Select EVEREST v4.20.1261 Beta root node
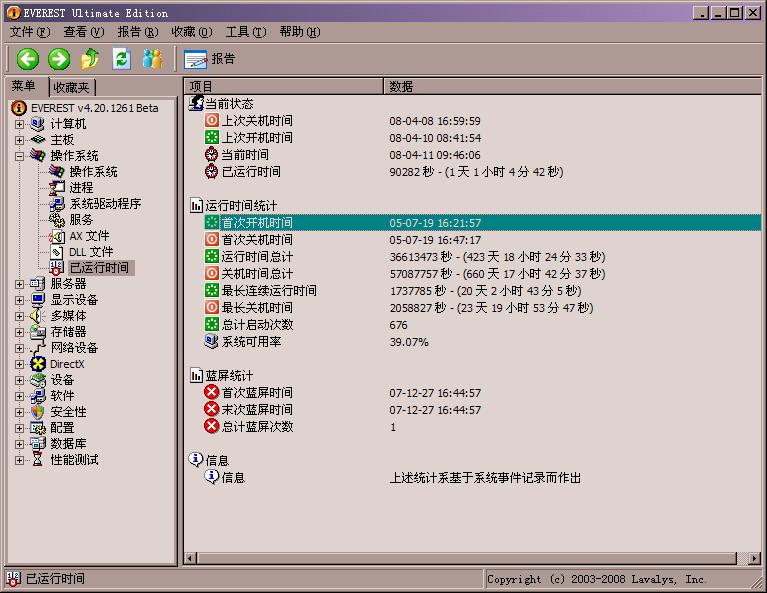767x593 pixels. pyautogui.click(x=94, y=108)
